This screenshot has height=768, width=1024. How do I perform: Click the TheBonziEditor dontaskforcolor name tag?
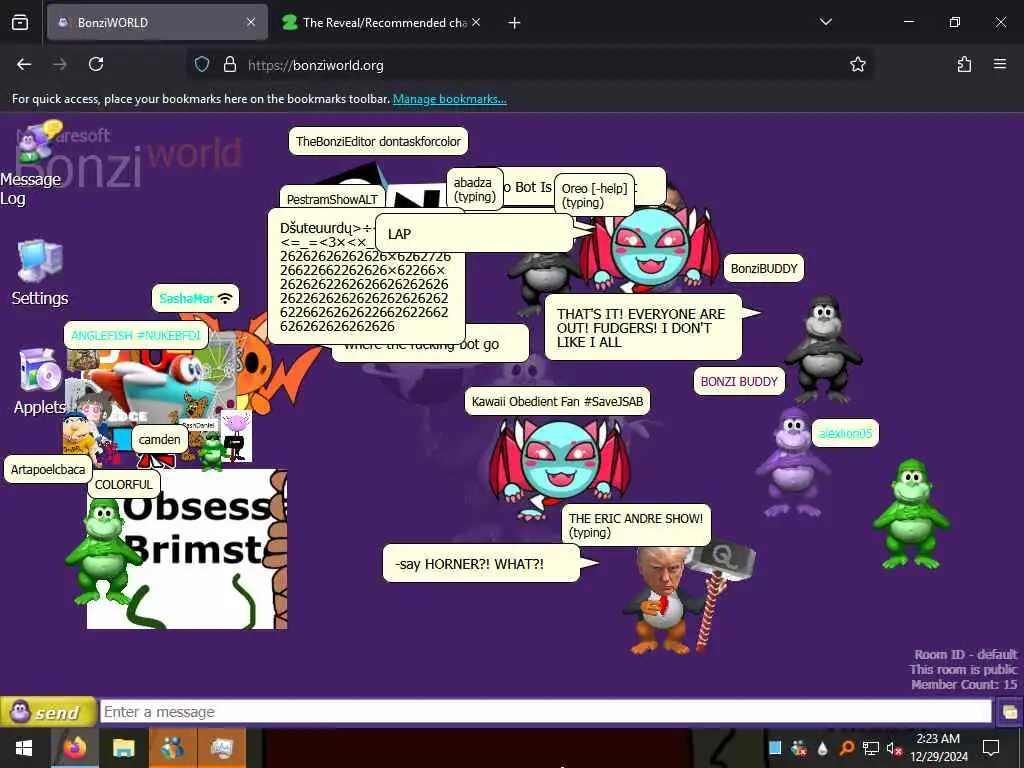[x=378, y=141]
